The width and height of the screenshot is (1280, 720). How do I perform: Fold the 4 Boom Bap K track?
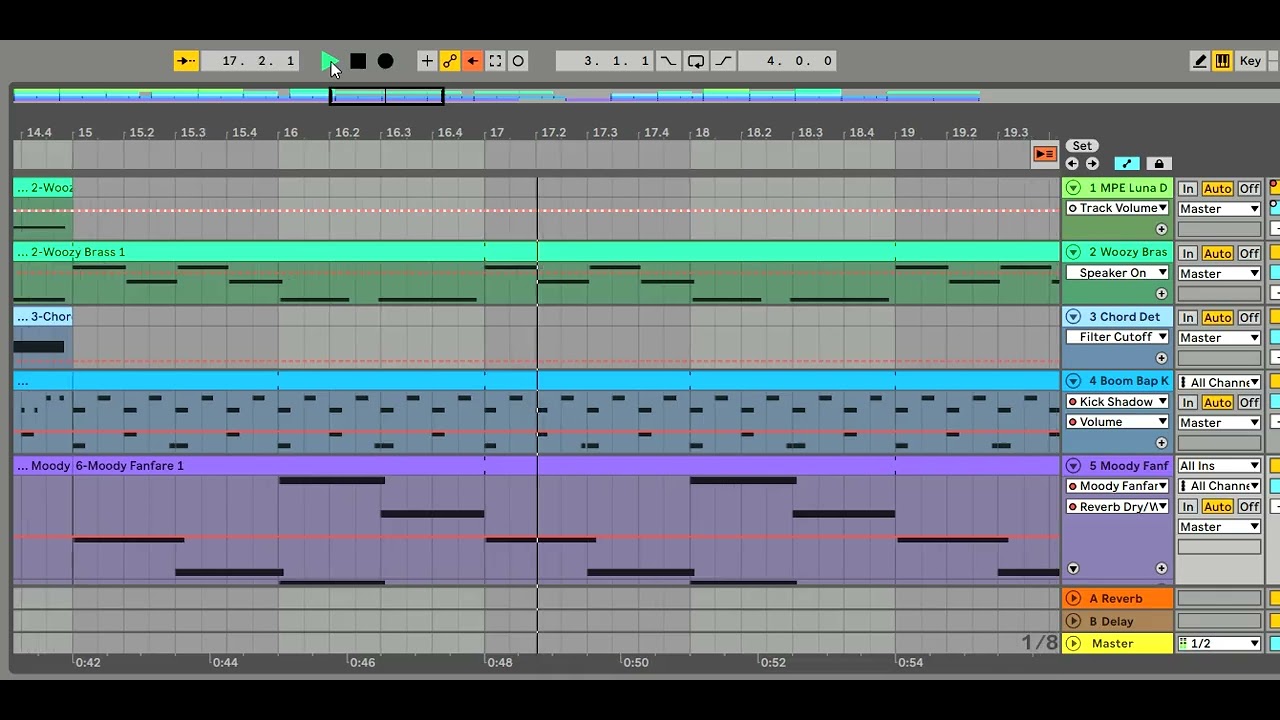point(1073,381)
